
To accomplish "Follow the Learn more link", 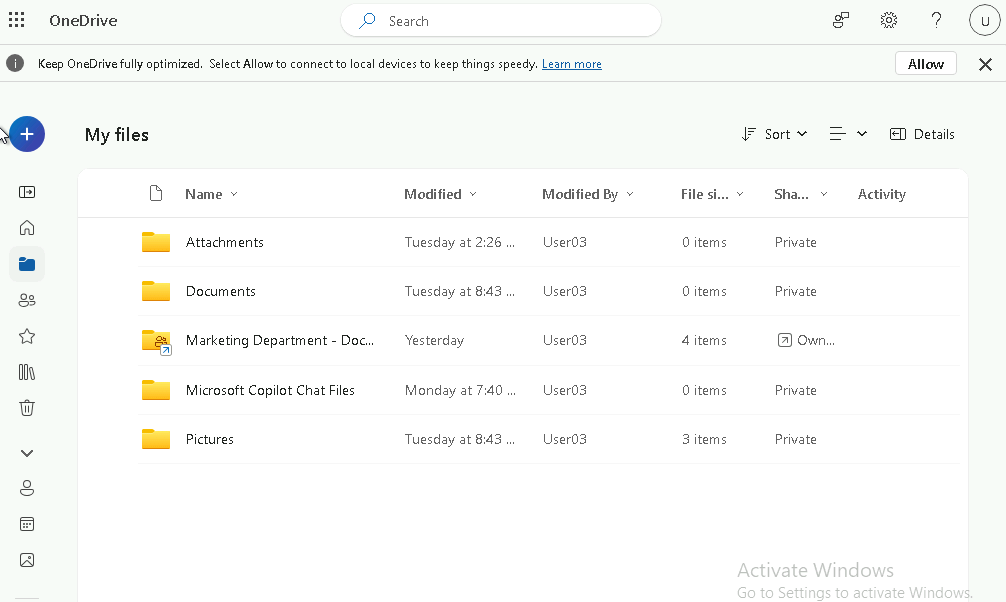I will coord(572,64).
